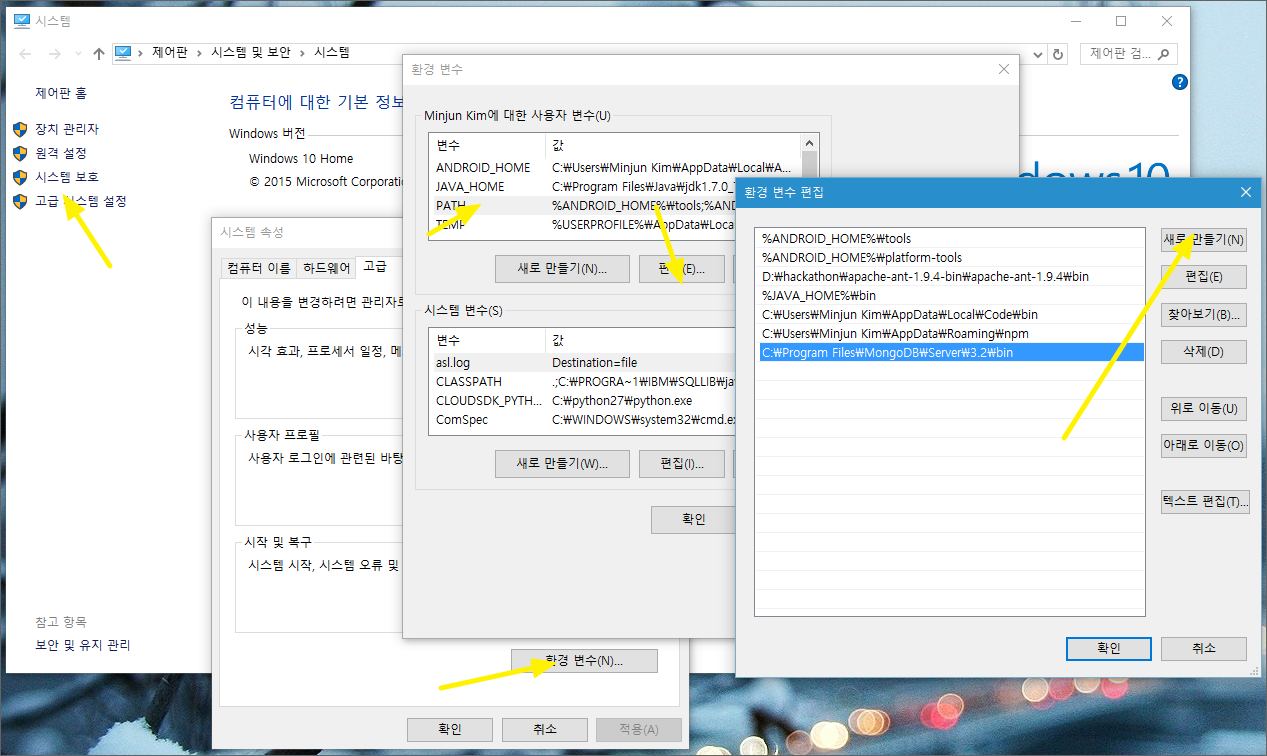This screenshot has height=756, width=1267.
Task: Open 원격 설정 from the left sidebar
Action: pos(62,152)
